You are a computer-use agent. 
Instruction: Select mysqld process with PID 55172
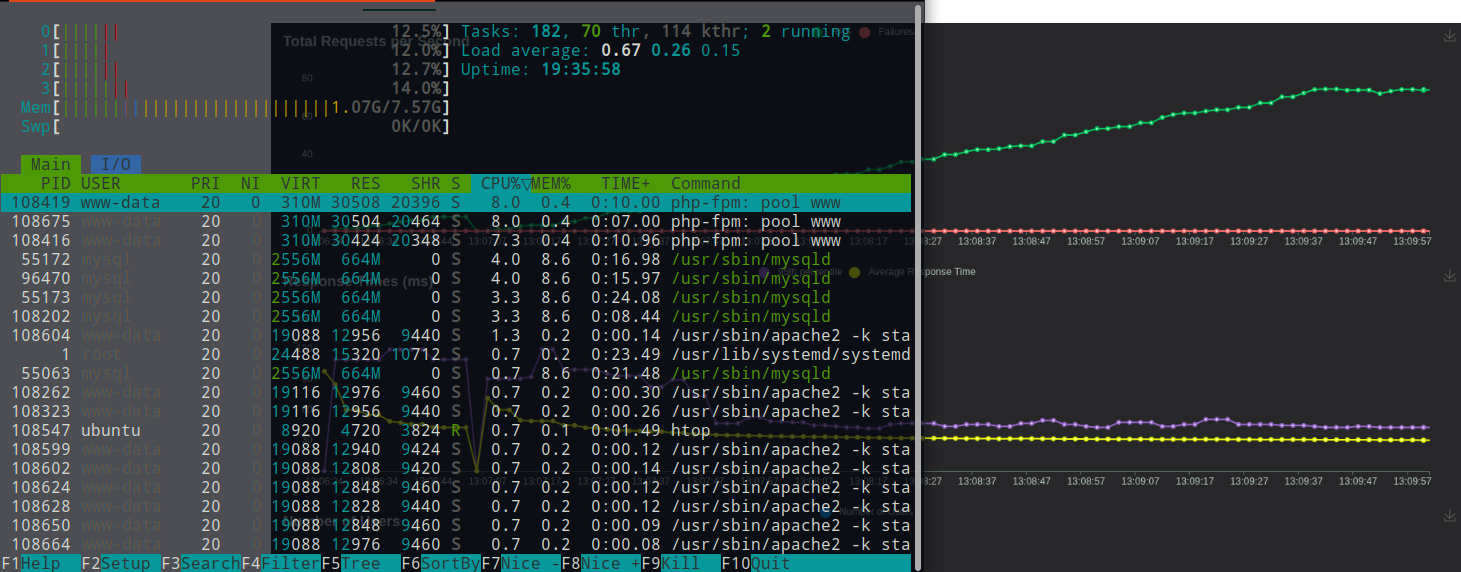tap(456, 260)
